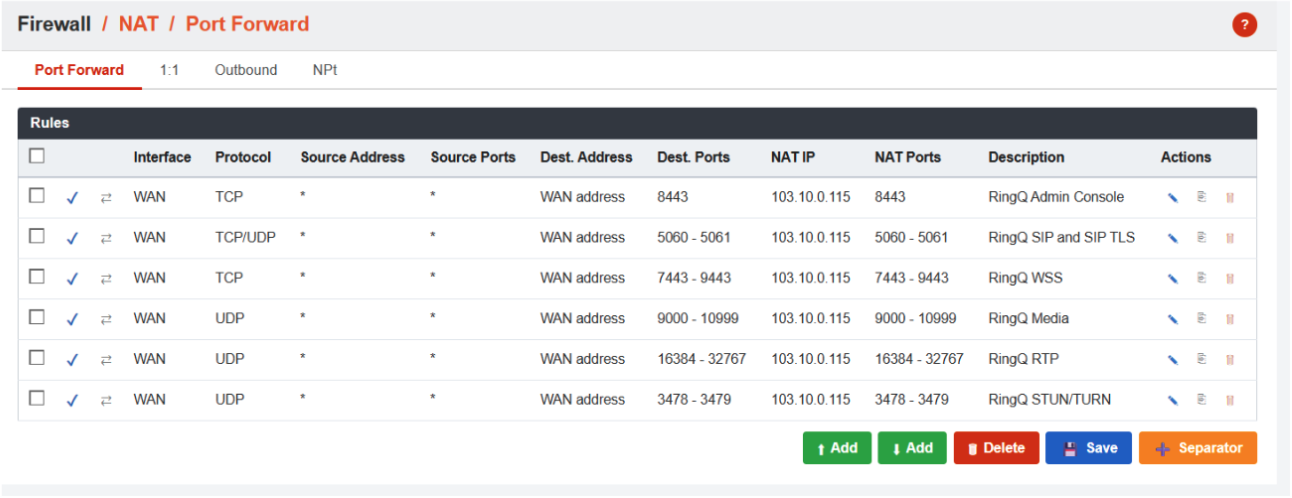Copy the RingQ STUN/TURN rule
Viewport: 1292px width, 498px height.
point(1201,400)
